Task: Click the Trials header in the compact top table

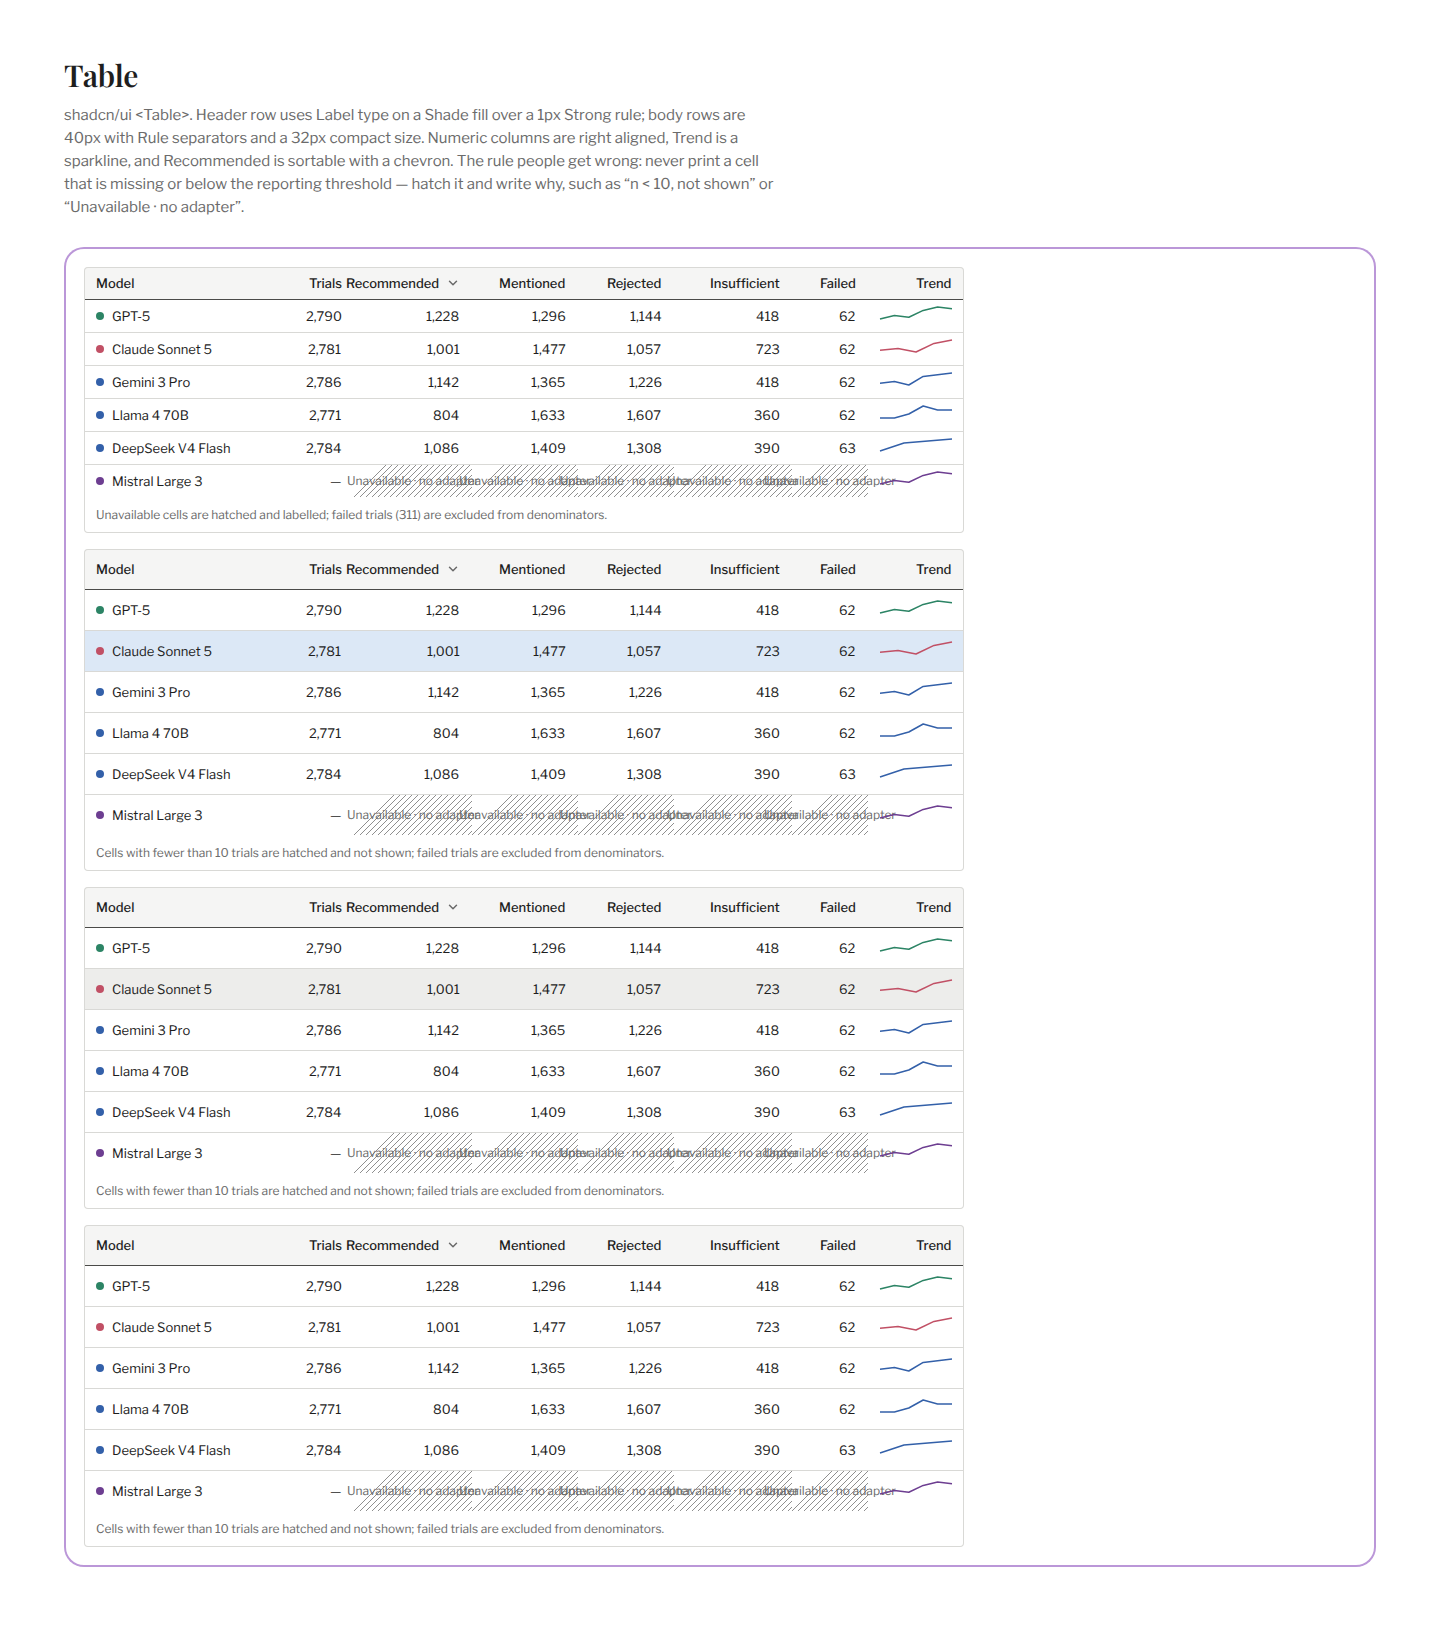Action: pos(325,284)
